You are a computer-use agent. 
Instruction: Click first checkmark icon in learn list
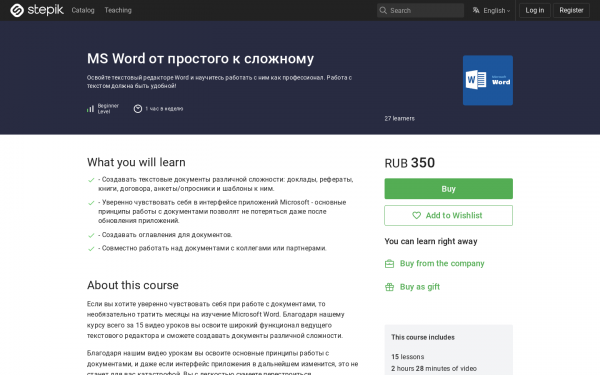point(91,180)
